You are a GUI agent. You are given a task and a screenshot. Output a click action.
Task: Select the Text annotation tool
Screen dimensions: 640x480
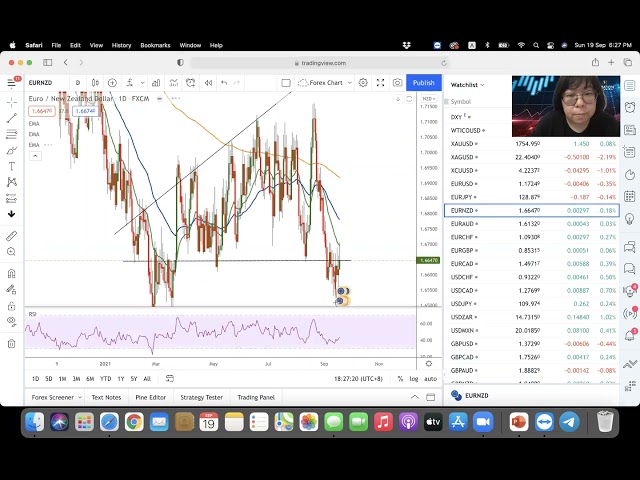point(12,166)
